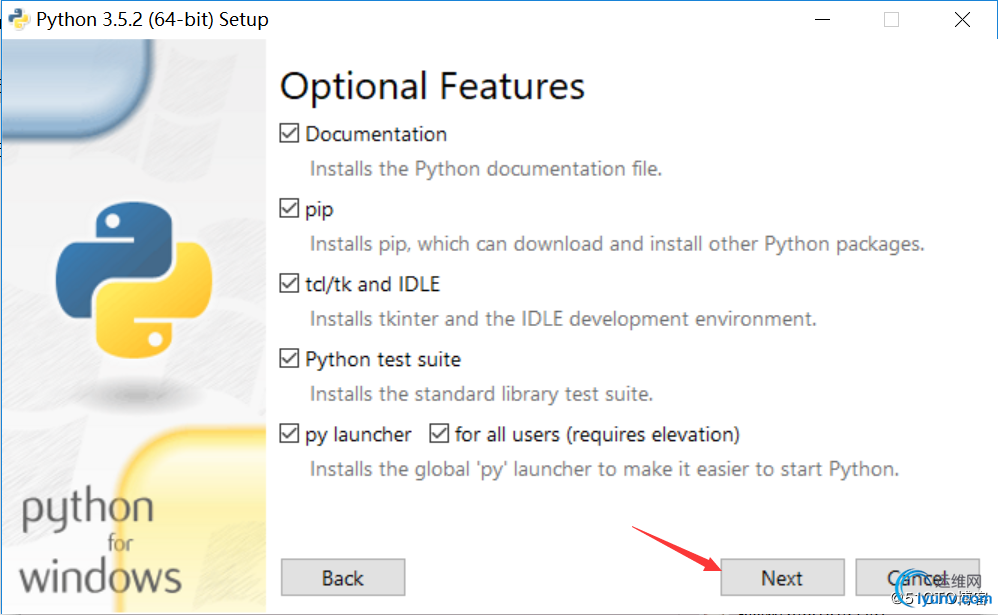Click the "Python 3.5.2 (64-bit) Setup" title text
Image resolution: width=998 pixels, height=615 pixels.
[x=152, y=19]
